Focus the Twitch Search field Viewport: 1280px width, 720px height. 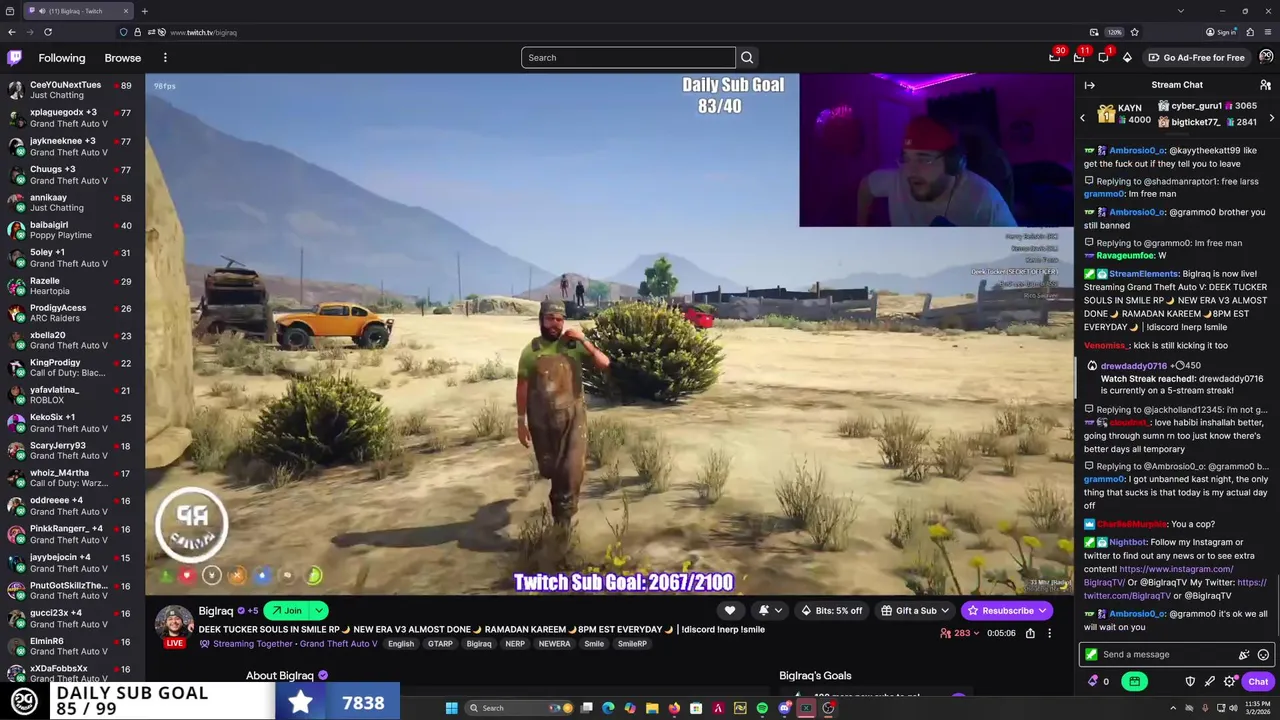(x=628, y=58)
